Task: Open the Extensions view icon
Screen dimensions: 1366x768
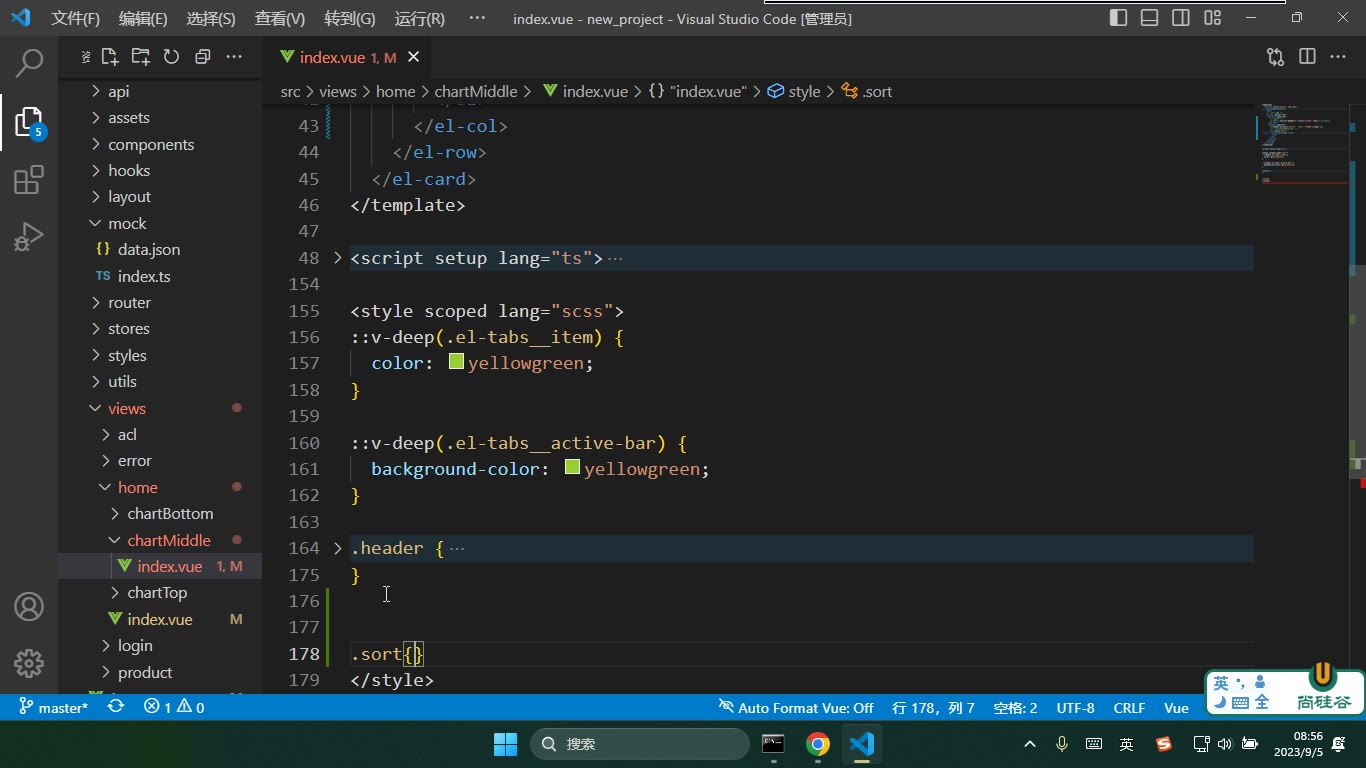Action: point(29,180)
